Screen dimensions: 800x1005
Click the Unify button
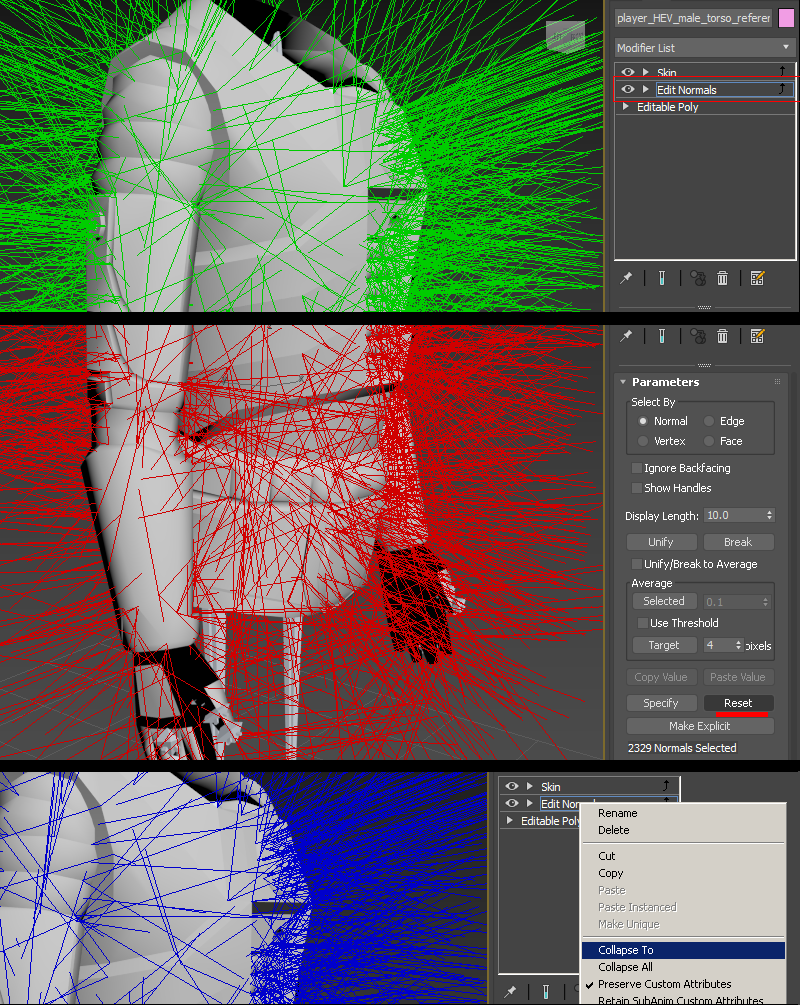[x=661, y=542]
